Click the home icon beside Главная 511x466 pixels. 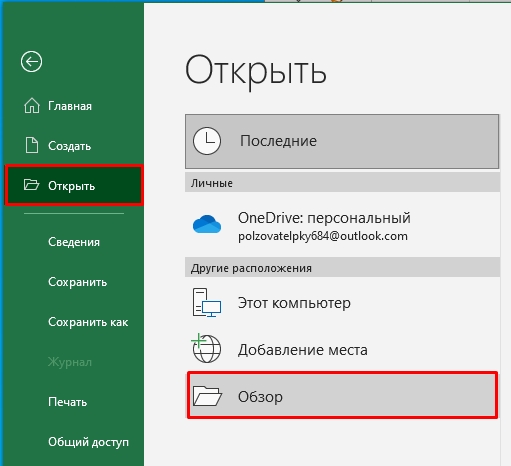(x=32, y=106)
